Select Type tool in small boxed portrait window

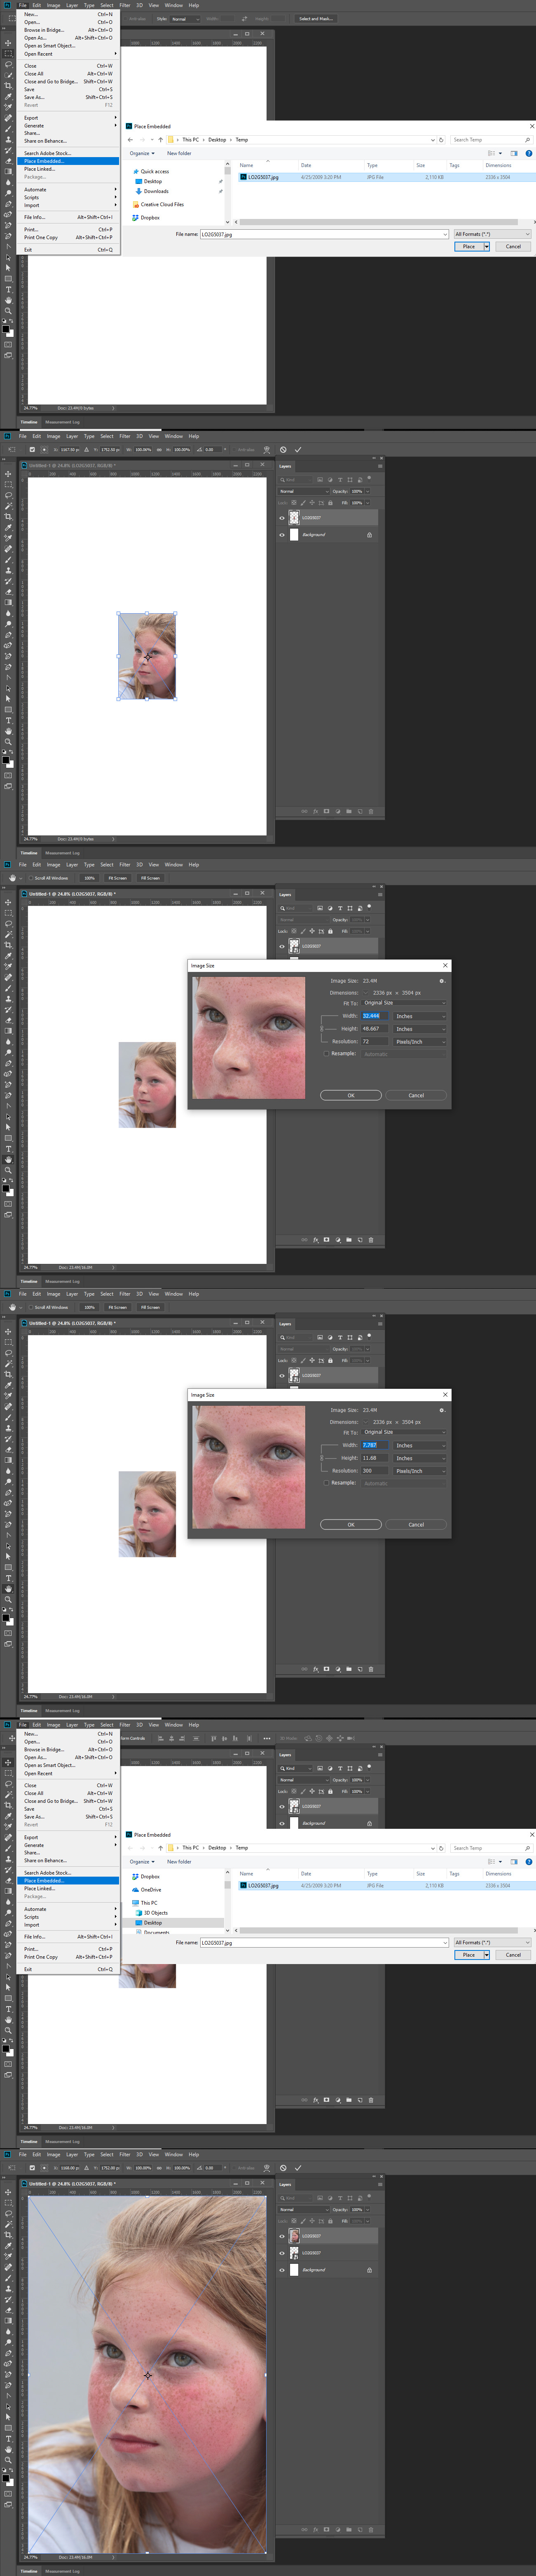point(9,720)
